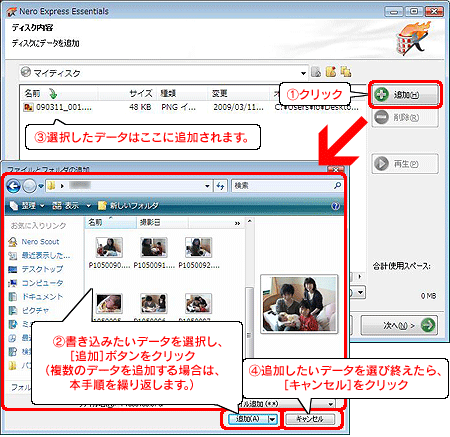Open ピクチャ favorite link
The image size is (450, 437).
(x=29, y=311)
